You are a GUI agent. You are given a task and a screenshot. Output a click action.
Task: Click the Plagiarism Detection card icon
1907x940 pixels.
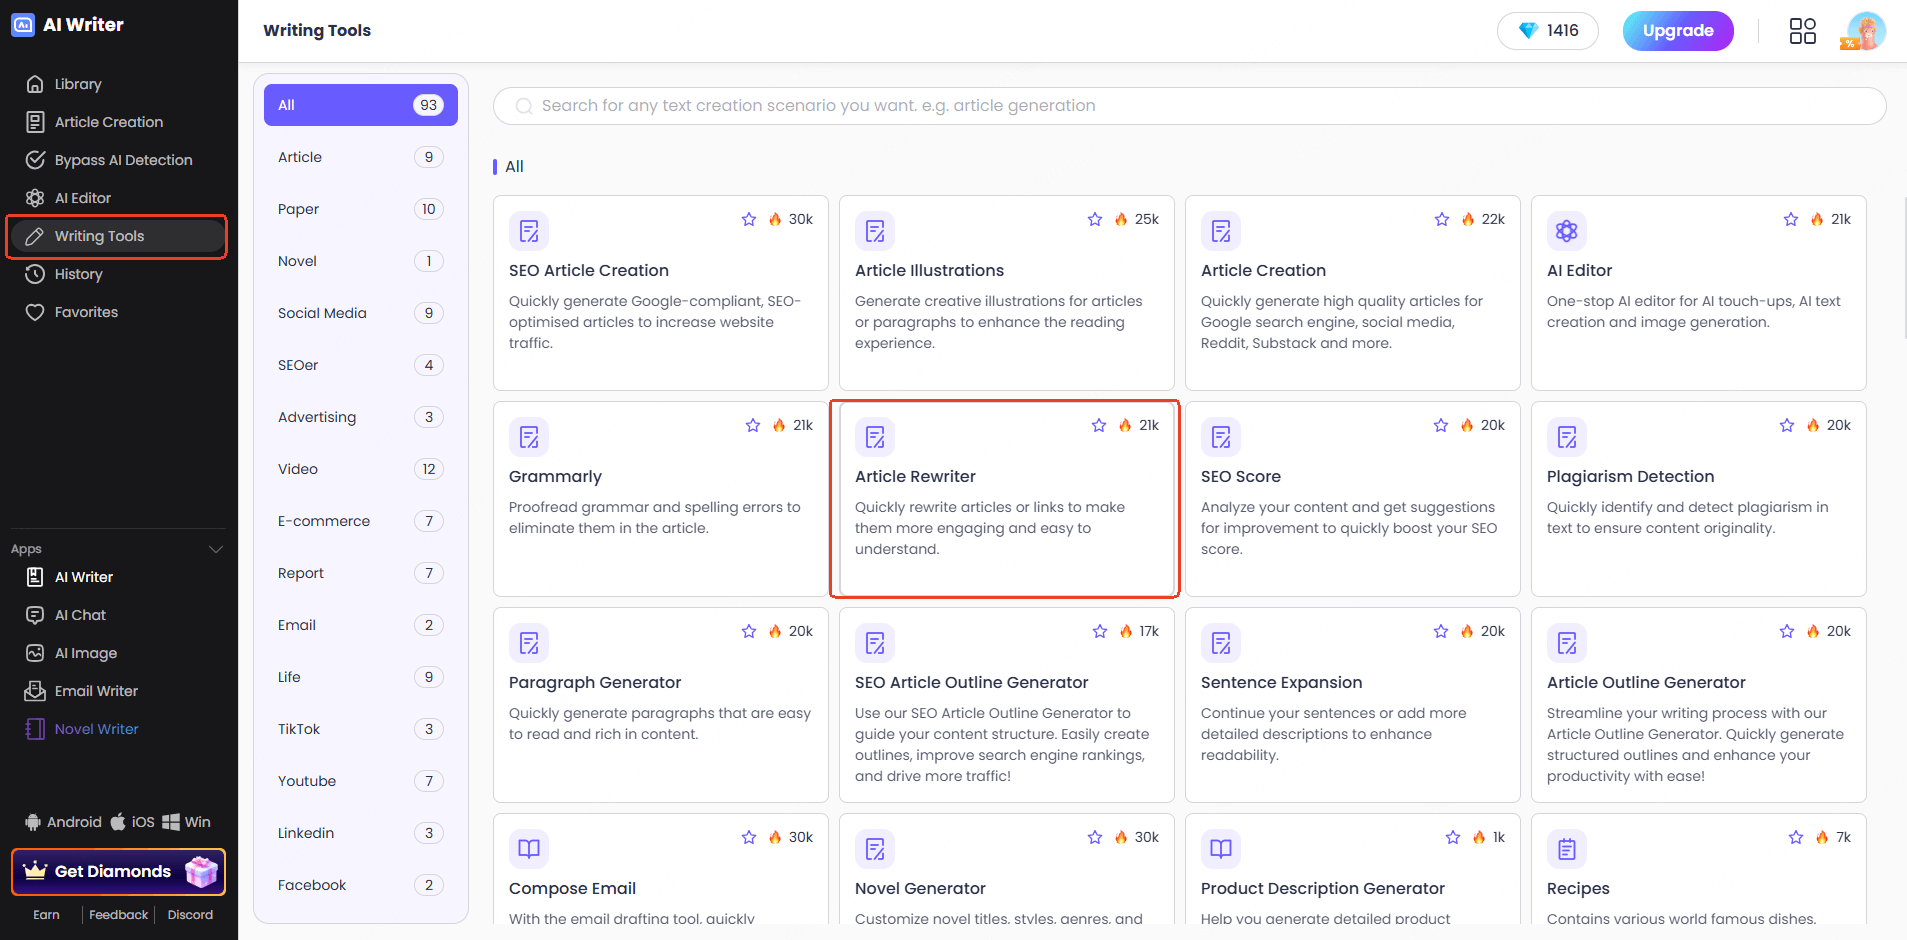click(x=1567, y=437)
